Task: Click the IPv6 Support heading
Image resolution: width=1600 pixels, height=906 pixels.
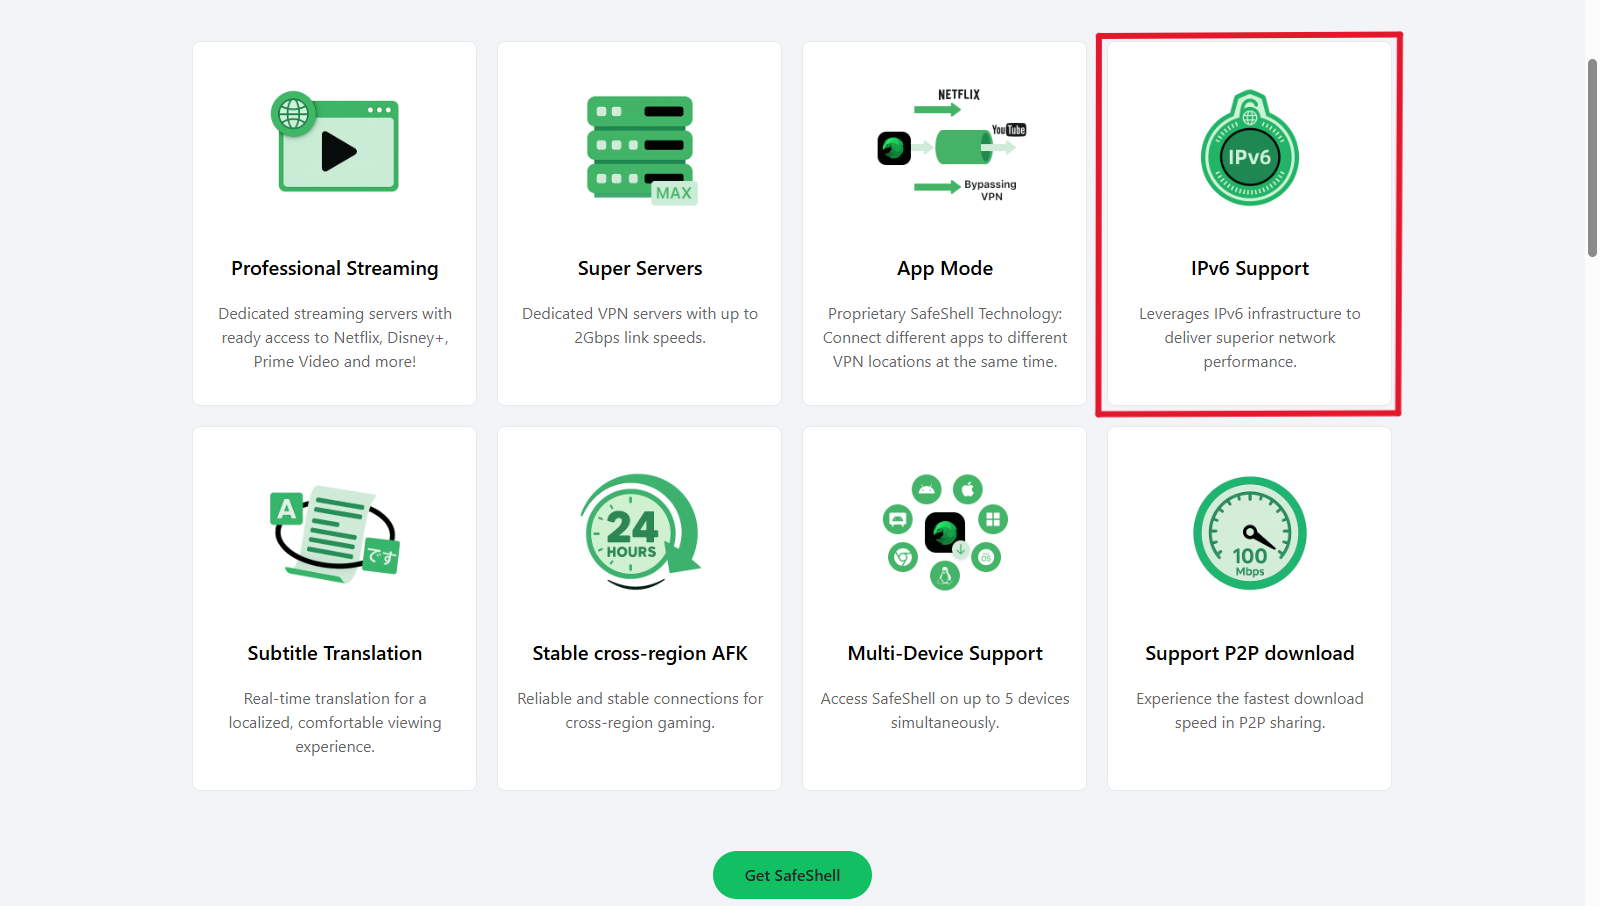Action: [1249, 268]
